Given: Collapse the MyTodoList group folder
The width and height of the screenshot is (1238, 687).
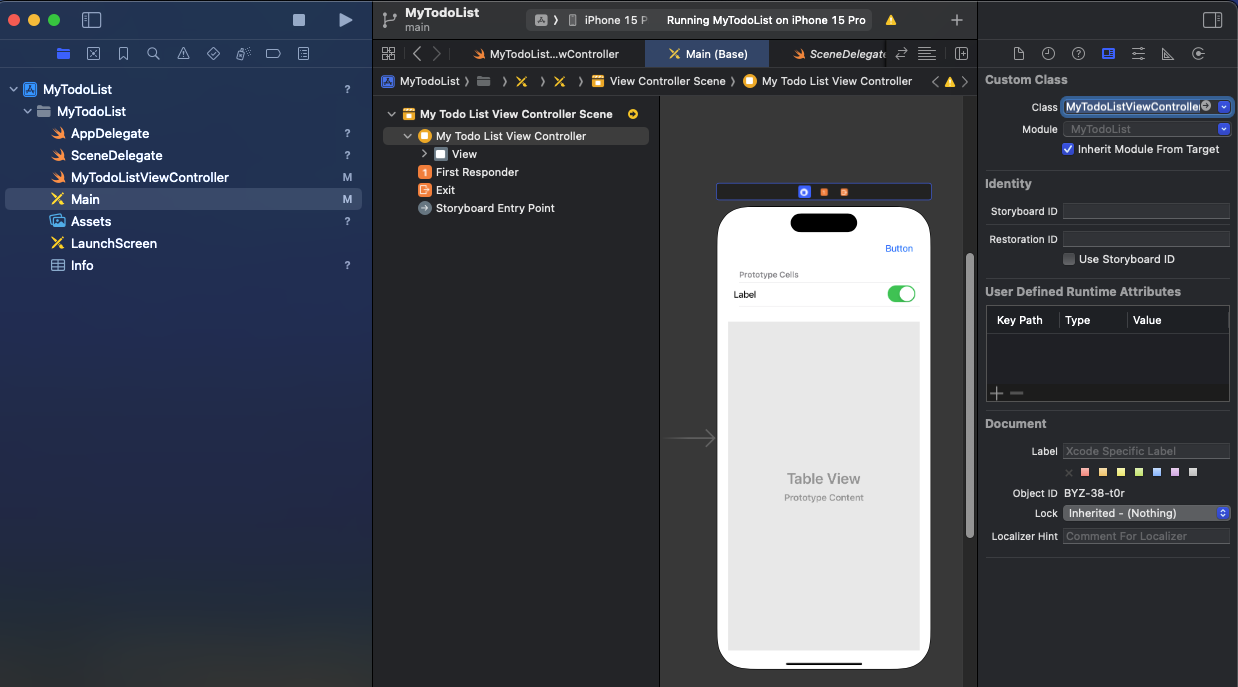Looking at the screenshot, I should tap(27, 111).
